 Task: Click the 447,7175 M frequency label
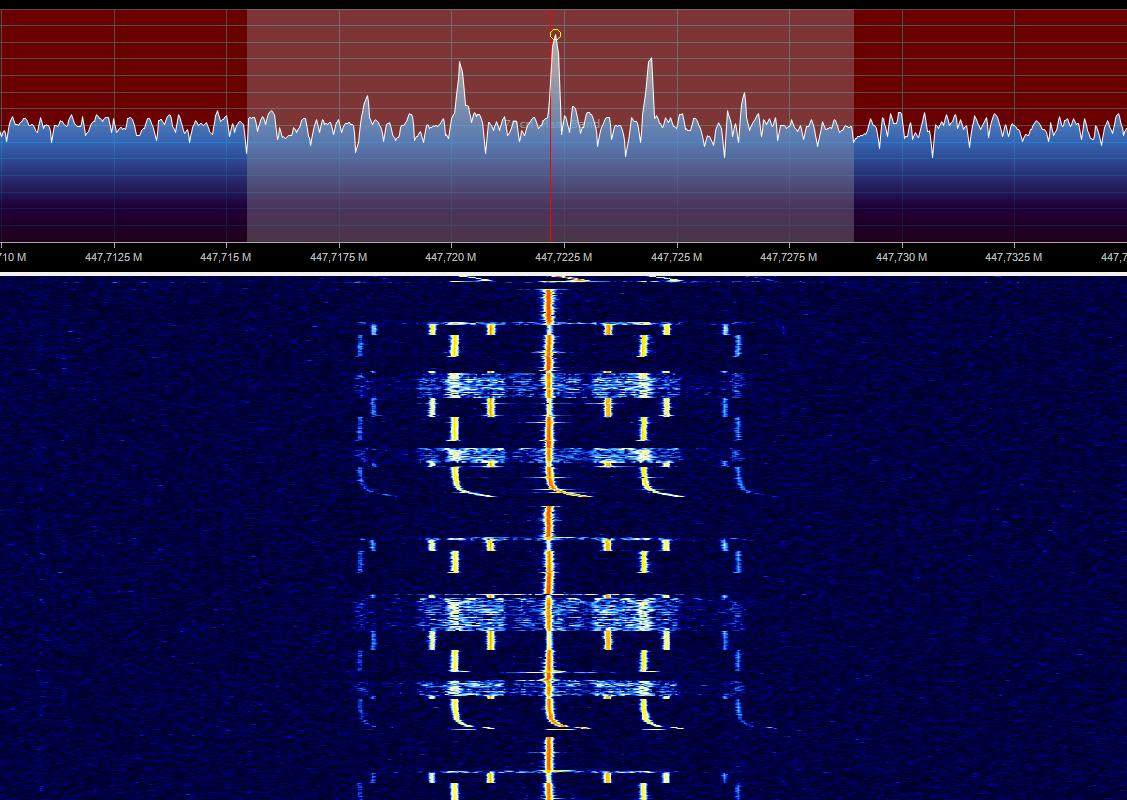pyautogui.click(x=339, y=257)
